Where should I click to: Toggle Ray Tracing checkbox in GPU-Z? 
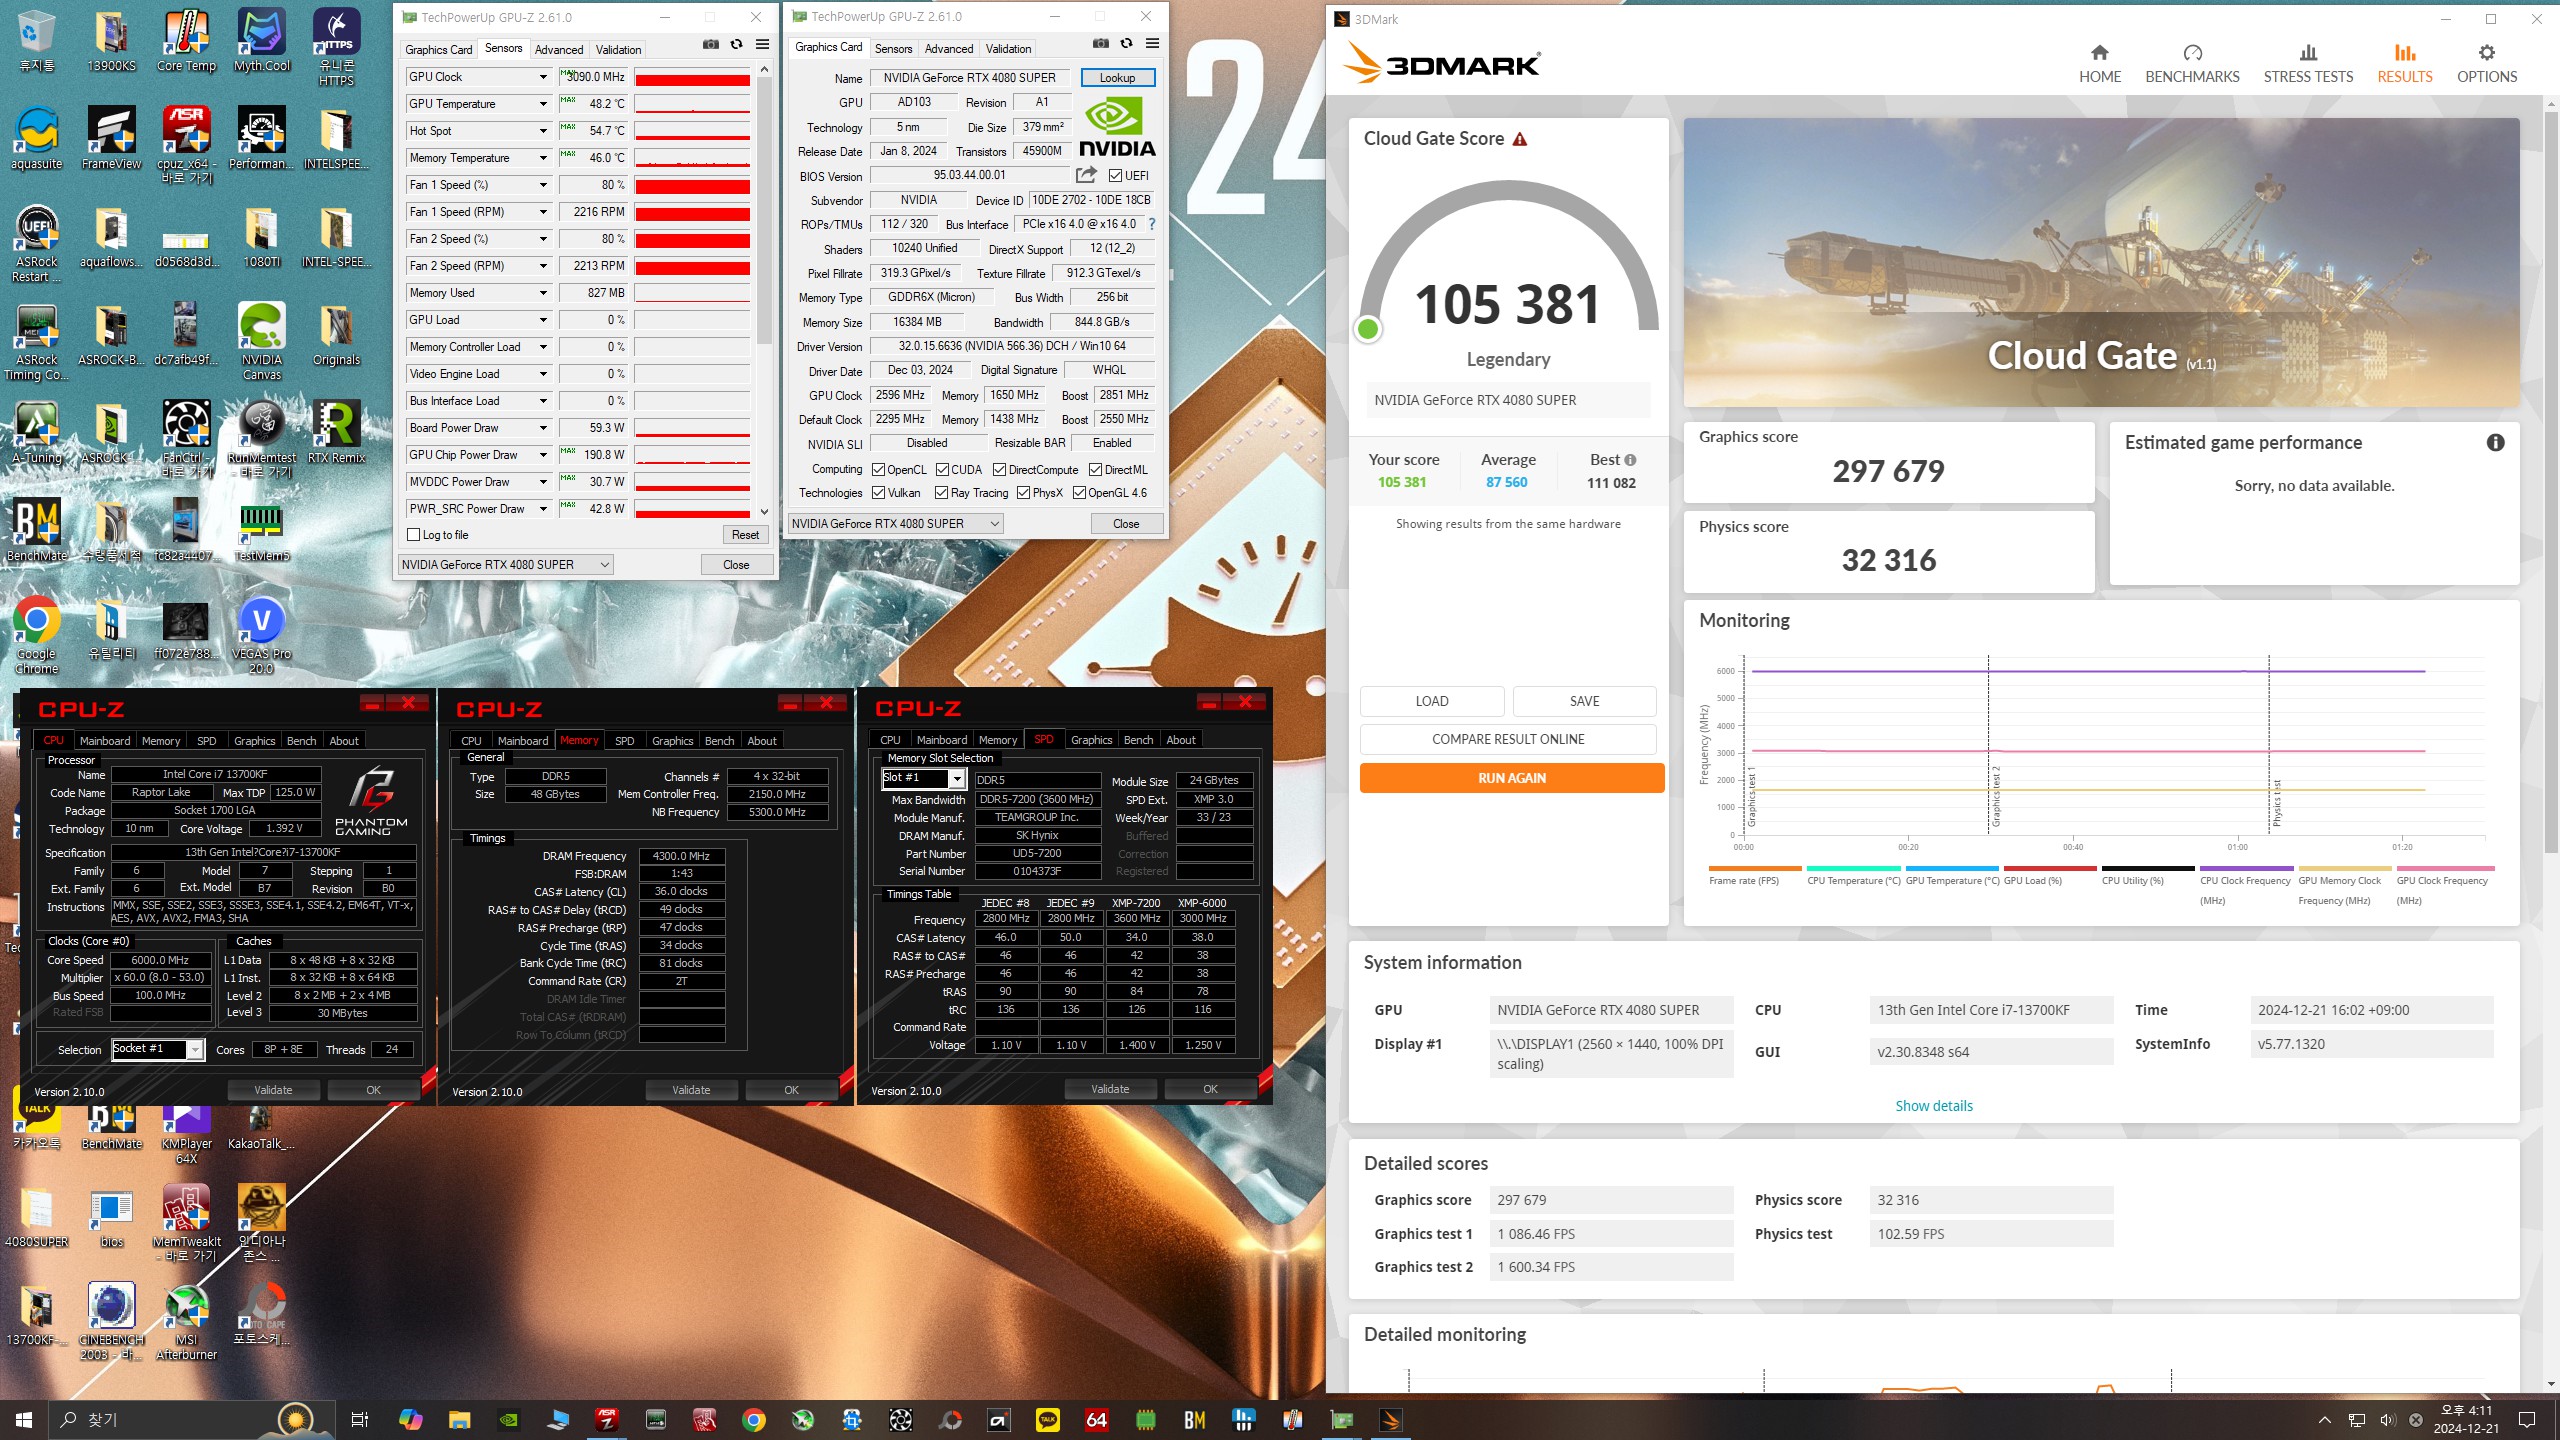click(941, 493)
